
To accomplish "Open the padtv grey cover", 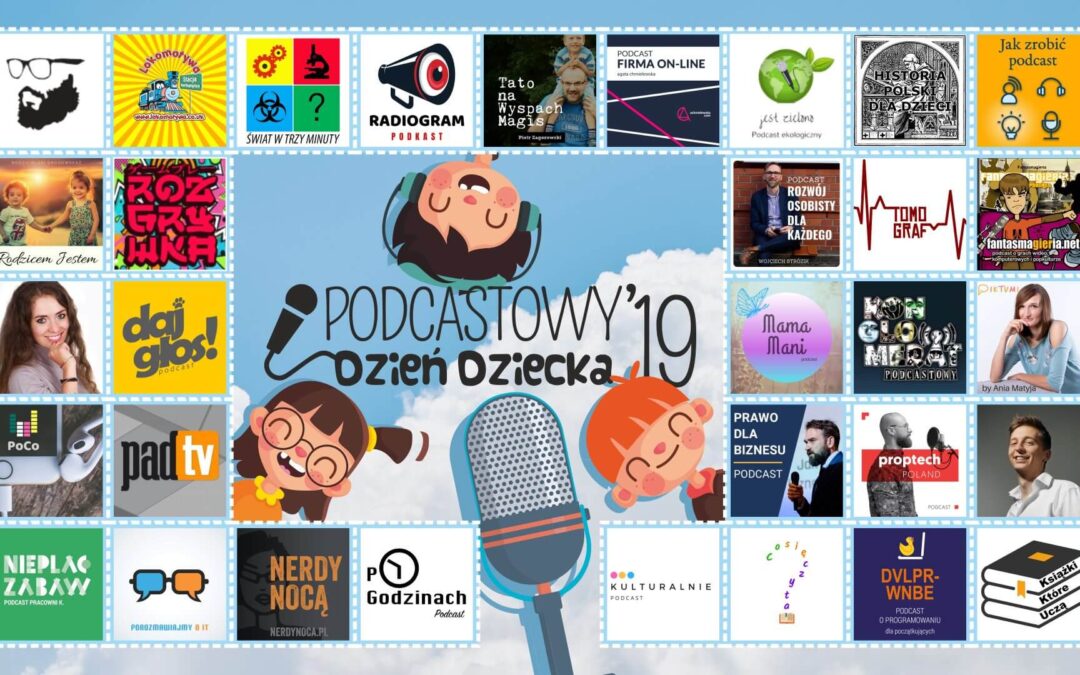I will coord(169,460).
